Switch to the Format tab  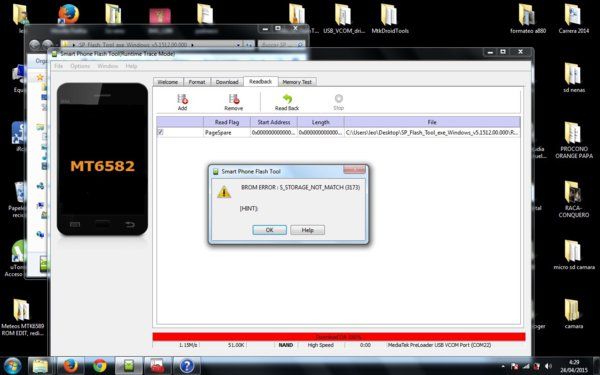(197, 82)
